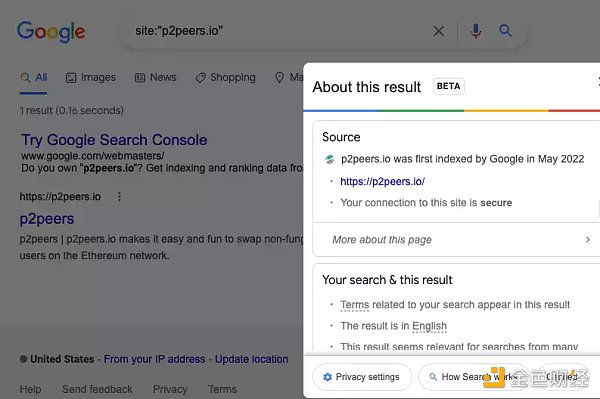Visit https://p2peers.io/ link in Source panel

(383, 181)
